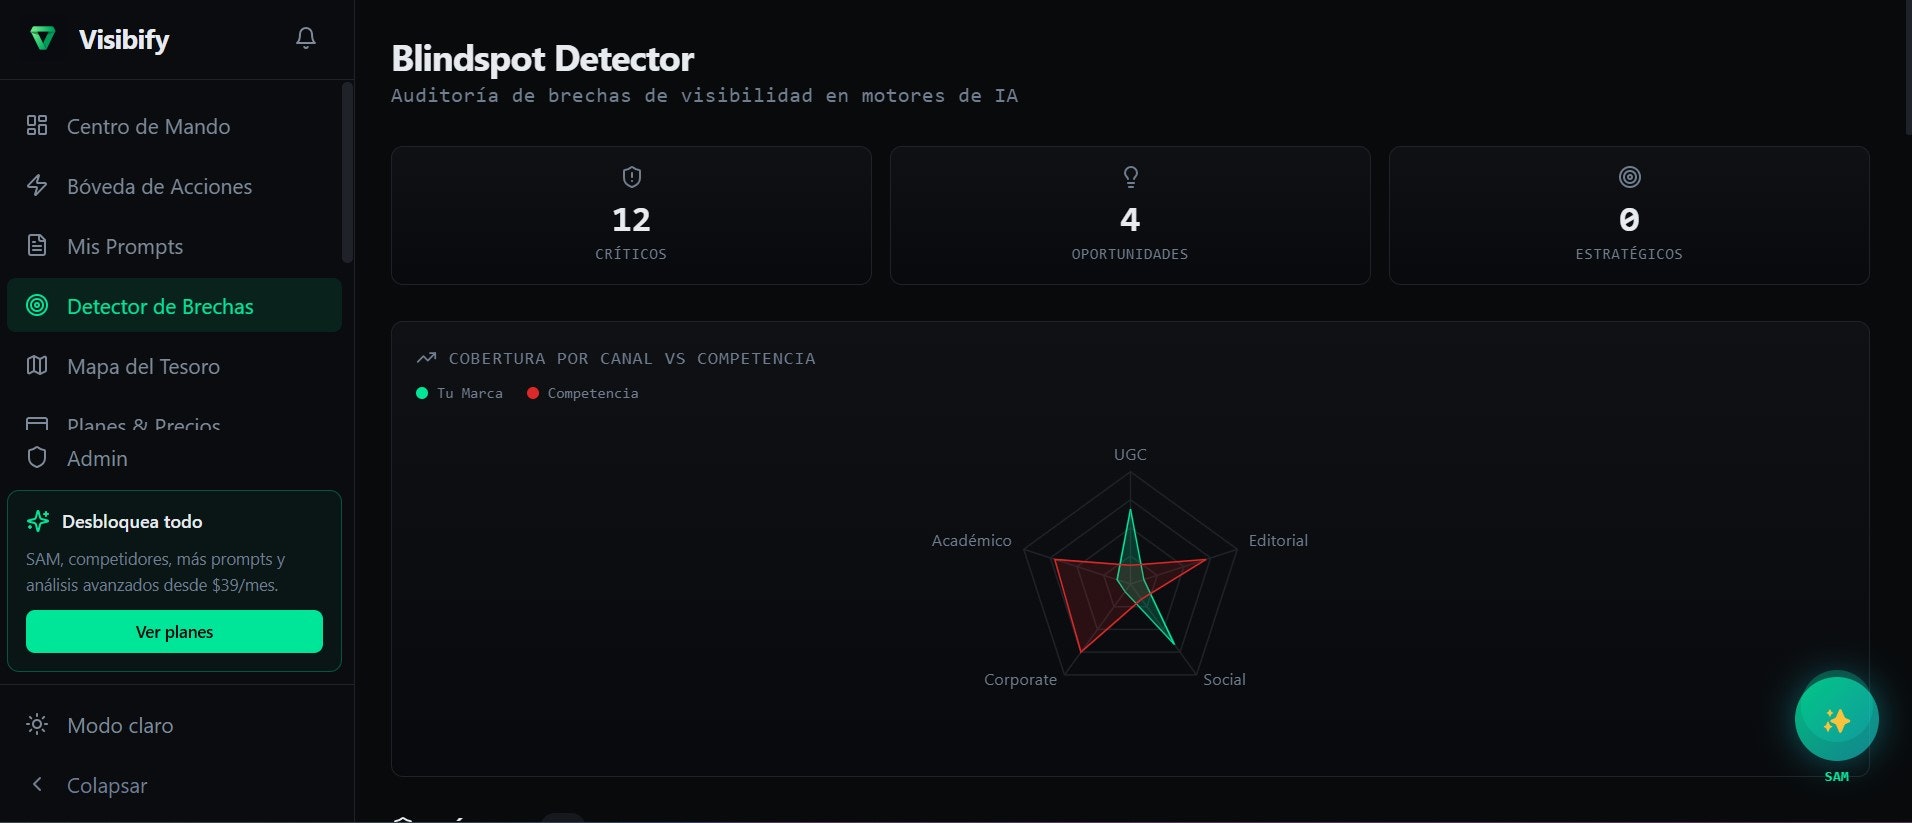Click the Visibify logo icon
This screenshot has width=1912, height=823.
click(x=42, y=39)
